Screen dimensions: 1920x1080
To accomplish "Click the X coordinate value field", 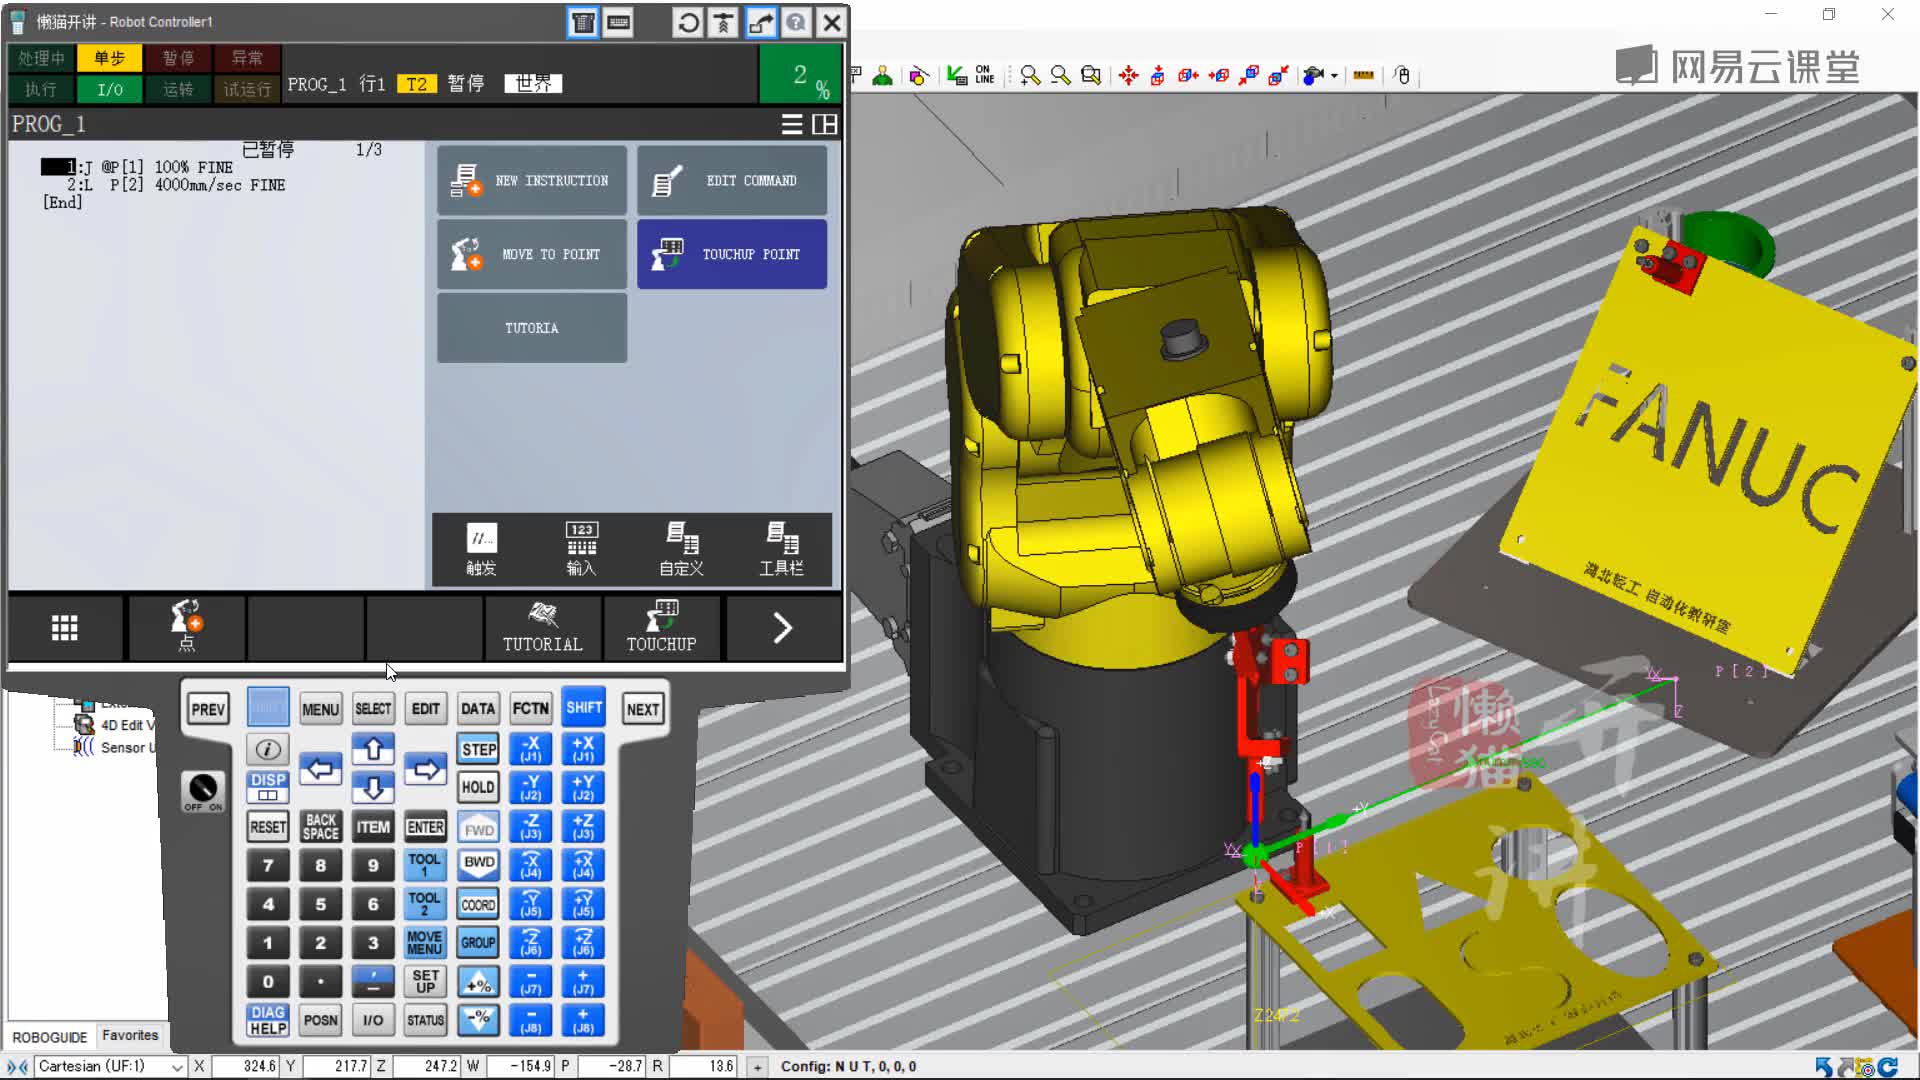I will (x=245, y=1066).
